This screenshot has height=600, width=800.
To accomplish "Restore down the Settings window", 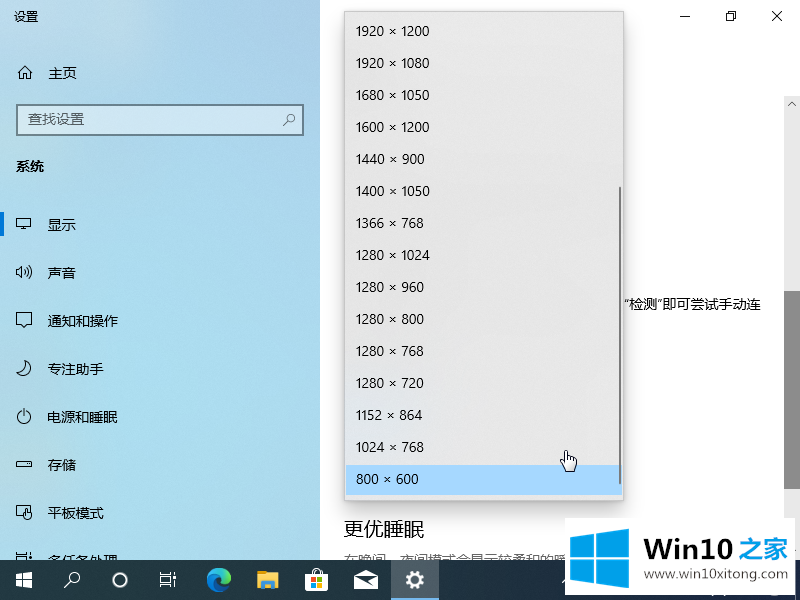I will point(731,16).
